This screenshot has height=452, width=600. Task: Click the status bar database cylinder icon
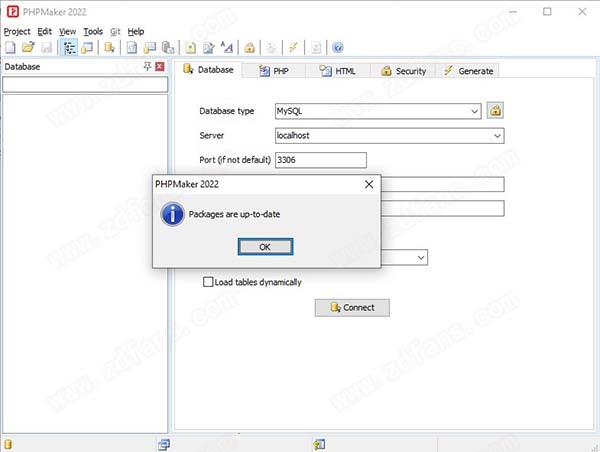tap(8, 444)
